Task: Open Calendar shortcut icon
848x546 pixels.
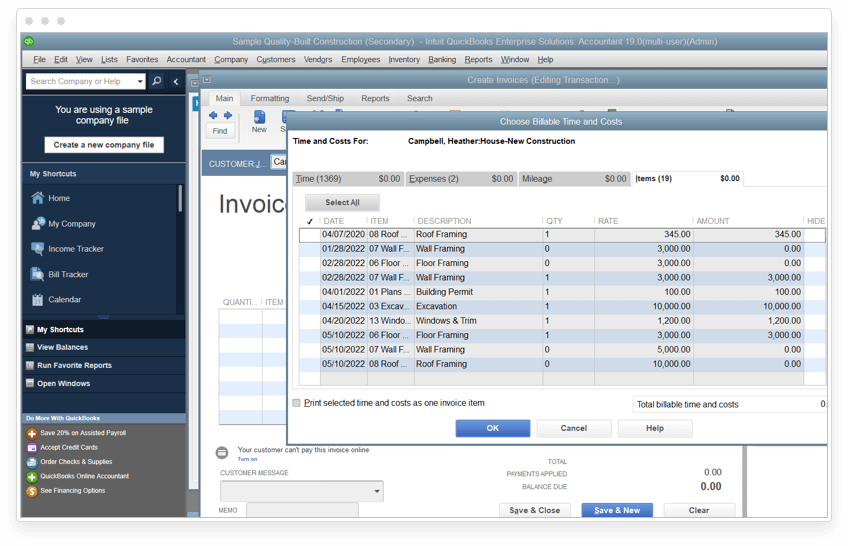Action: coord(37,299)
